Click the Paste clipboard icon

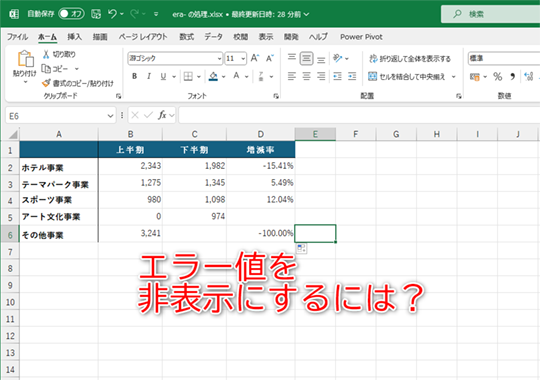click(25, 59)
